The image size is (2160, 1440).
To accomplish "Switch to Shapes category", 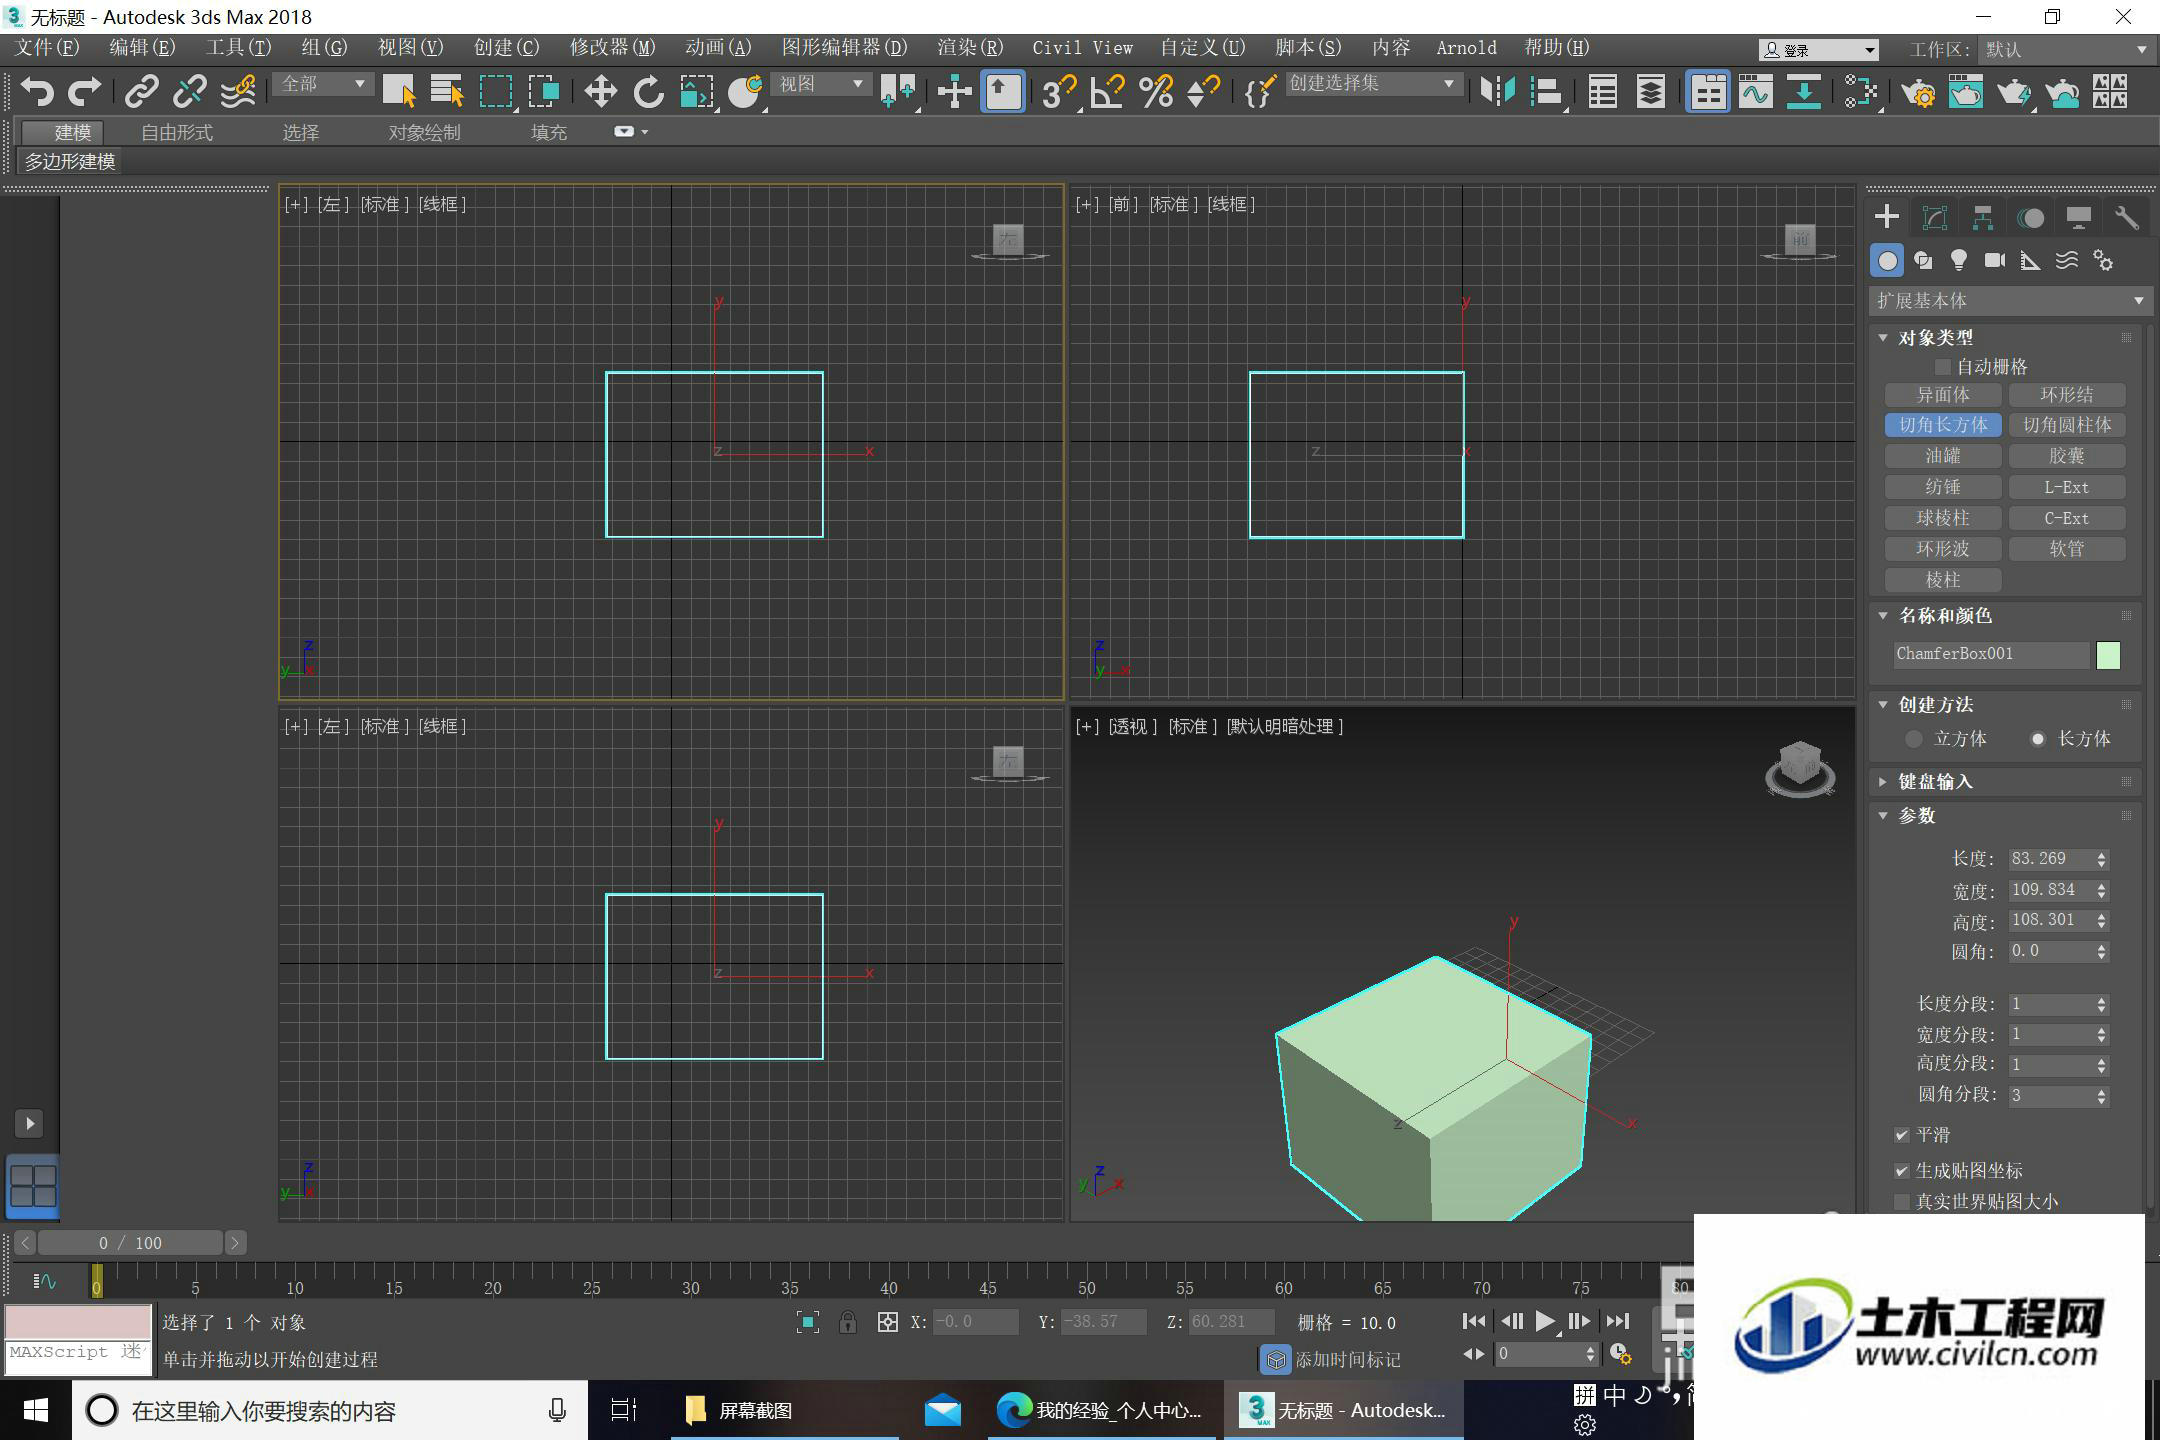I will coord(1923,261).
